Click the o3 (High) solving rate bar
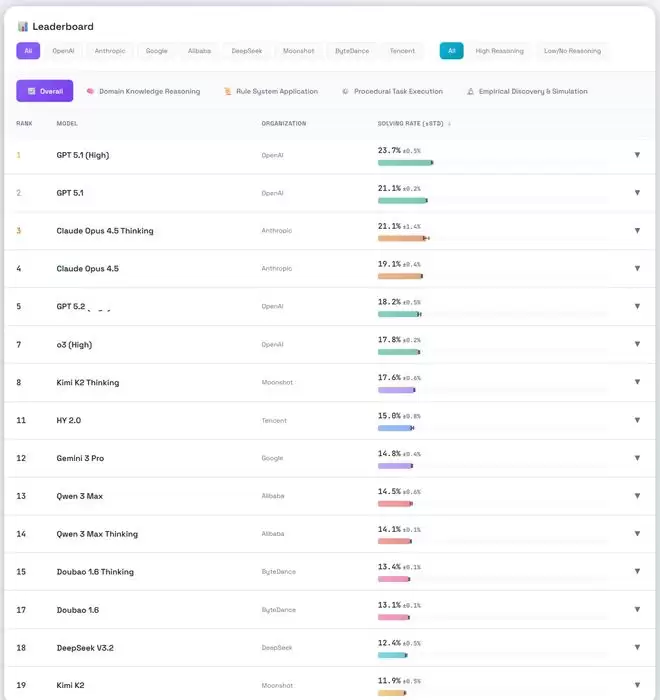Viewport: 660px width, 700px height. tap(399, 352)
